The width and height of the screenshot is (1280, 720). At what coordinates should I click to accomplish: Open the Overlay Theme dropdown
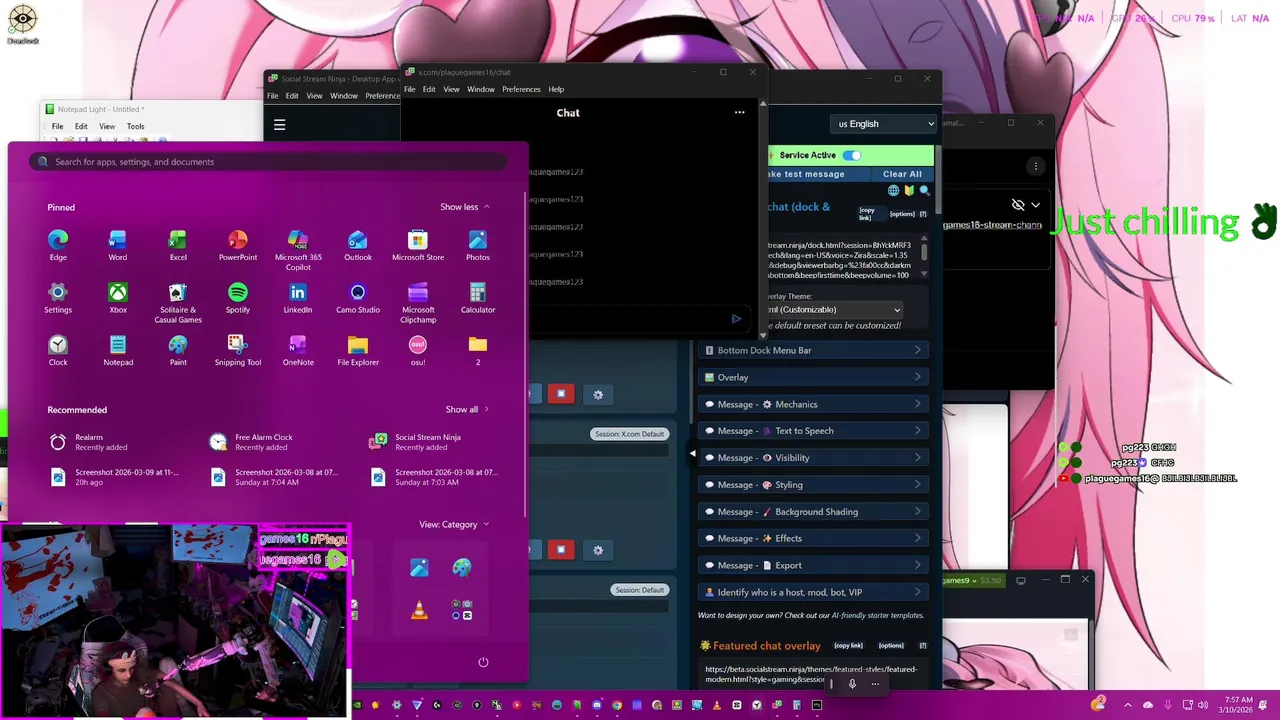[x=835, y=310]
